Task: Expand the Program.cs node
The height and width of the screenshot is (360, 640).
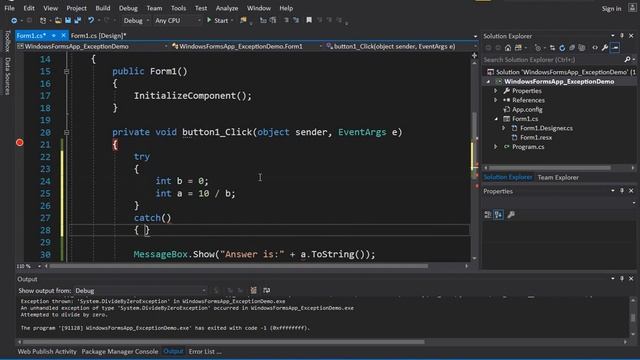Action: coord(496,147)
